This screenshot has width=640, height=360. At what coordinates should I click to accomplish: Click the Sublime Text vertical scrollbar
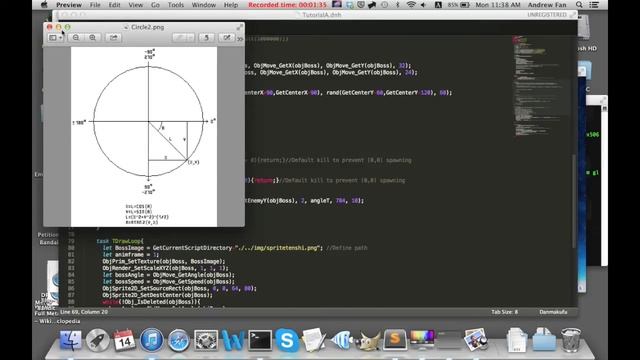click(x=574, y=200)
